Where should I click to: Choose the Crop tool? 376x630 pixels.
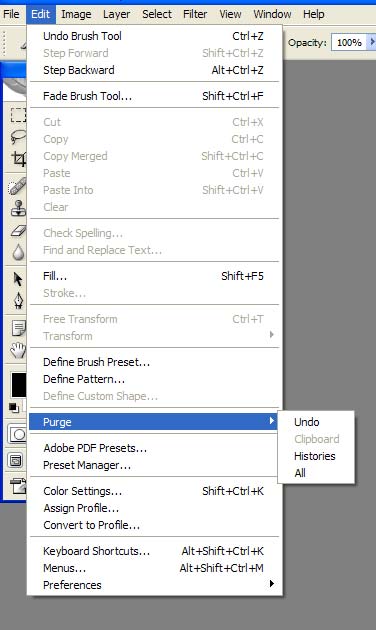(18, 159)
